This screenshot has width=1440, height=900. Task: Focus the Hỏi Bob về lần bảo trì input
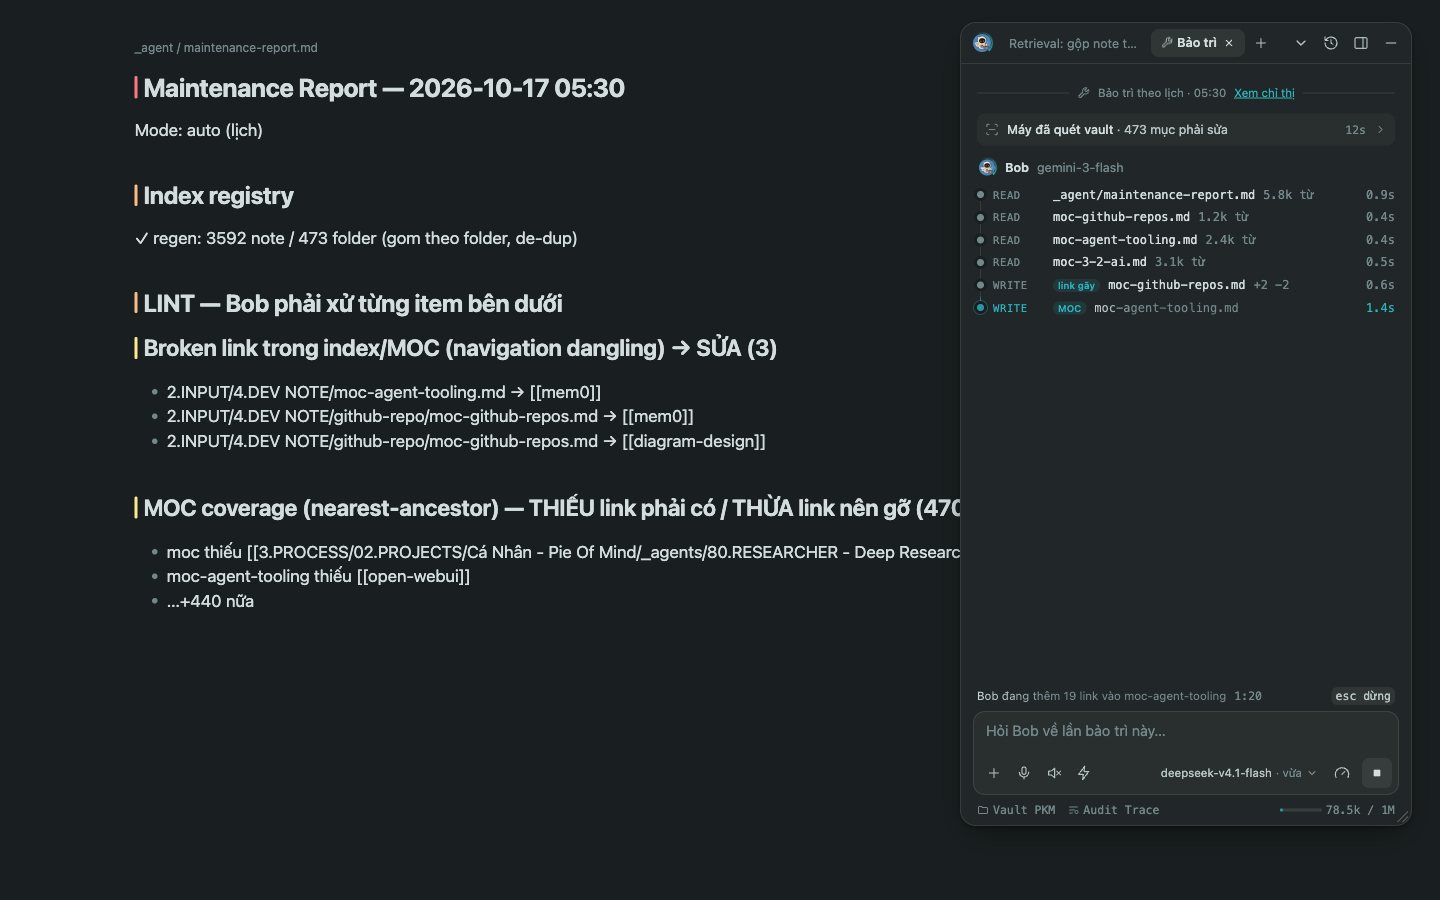click(1186, 731)
